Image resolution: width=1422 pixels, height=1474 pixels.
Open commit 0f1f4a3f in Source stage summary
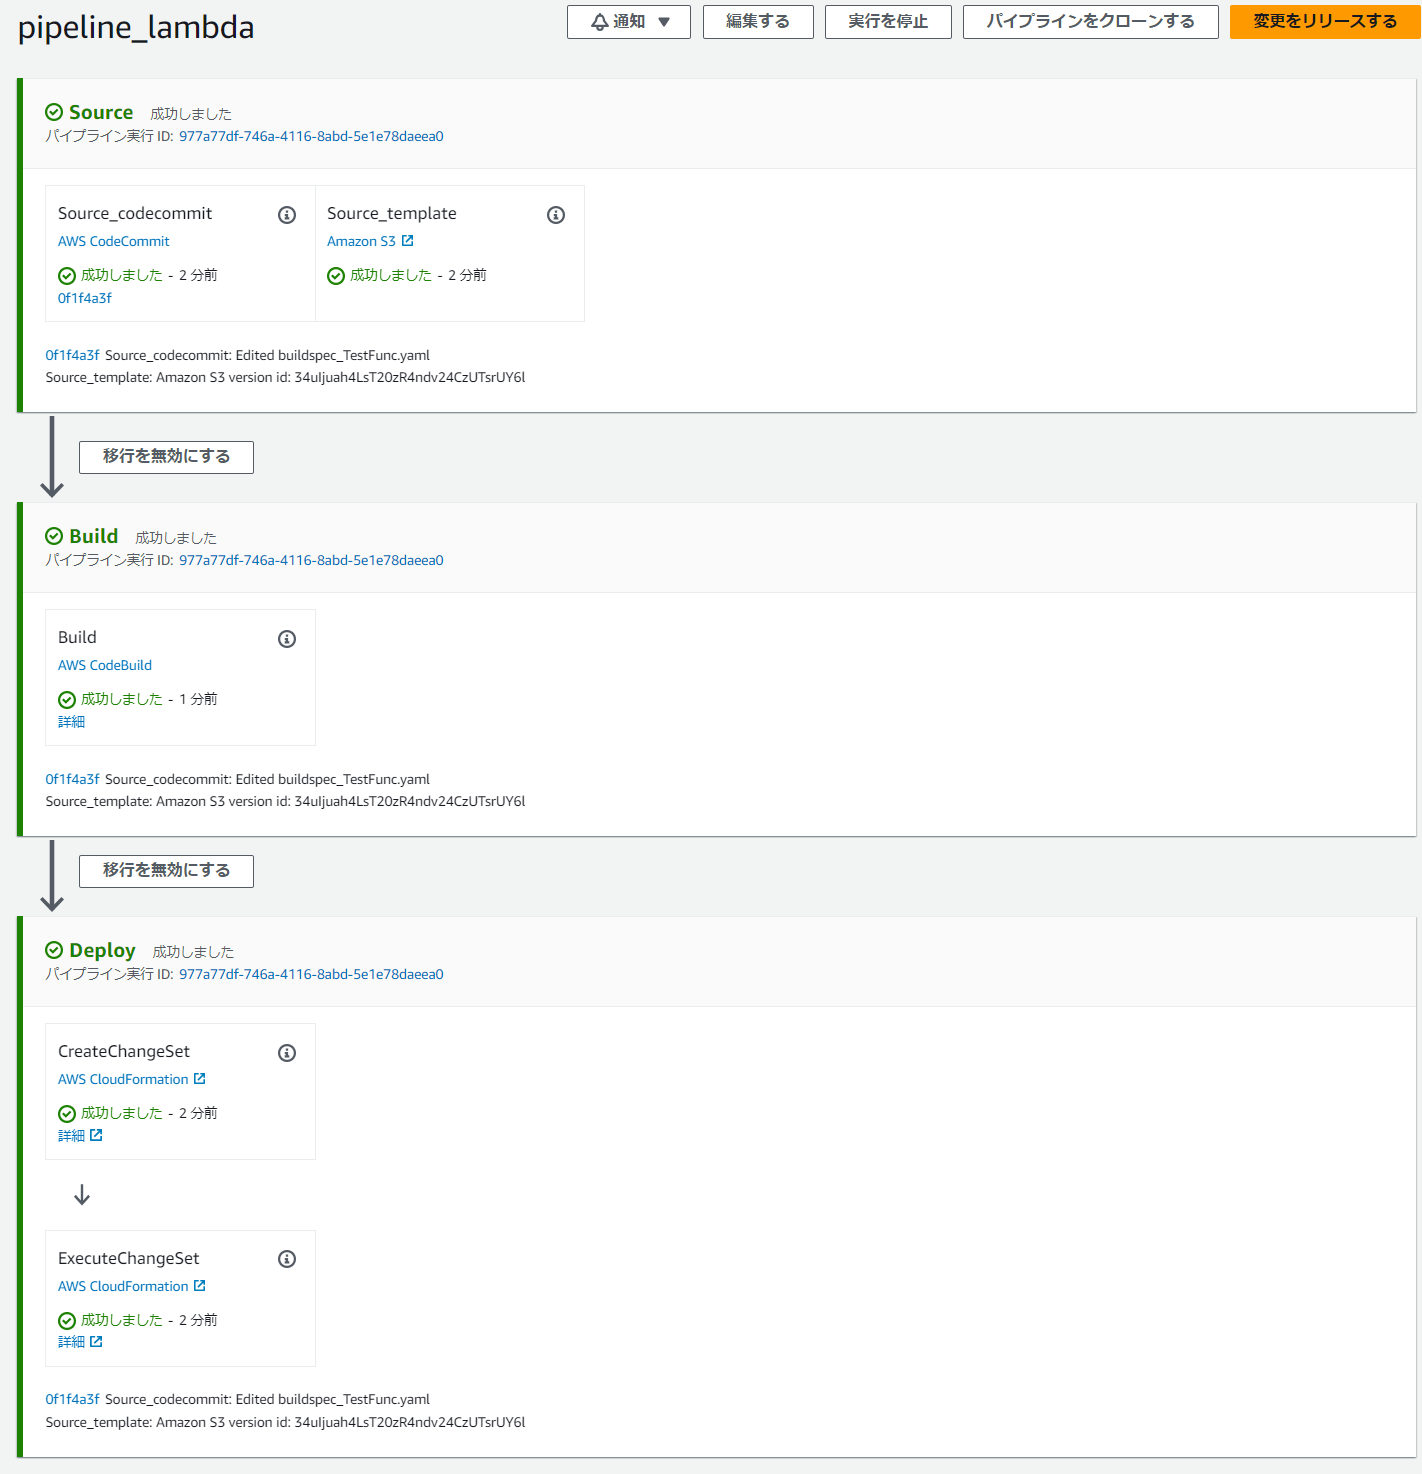click(72, 355)
